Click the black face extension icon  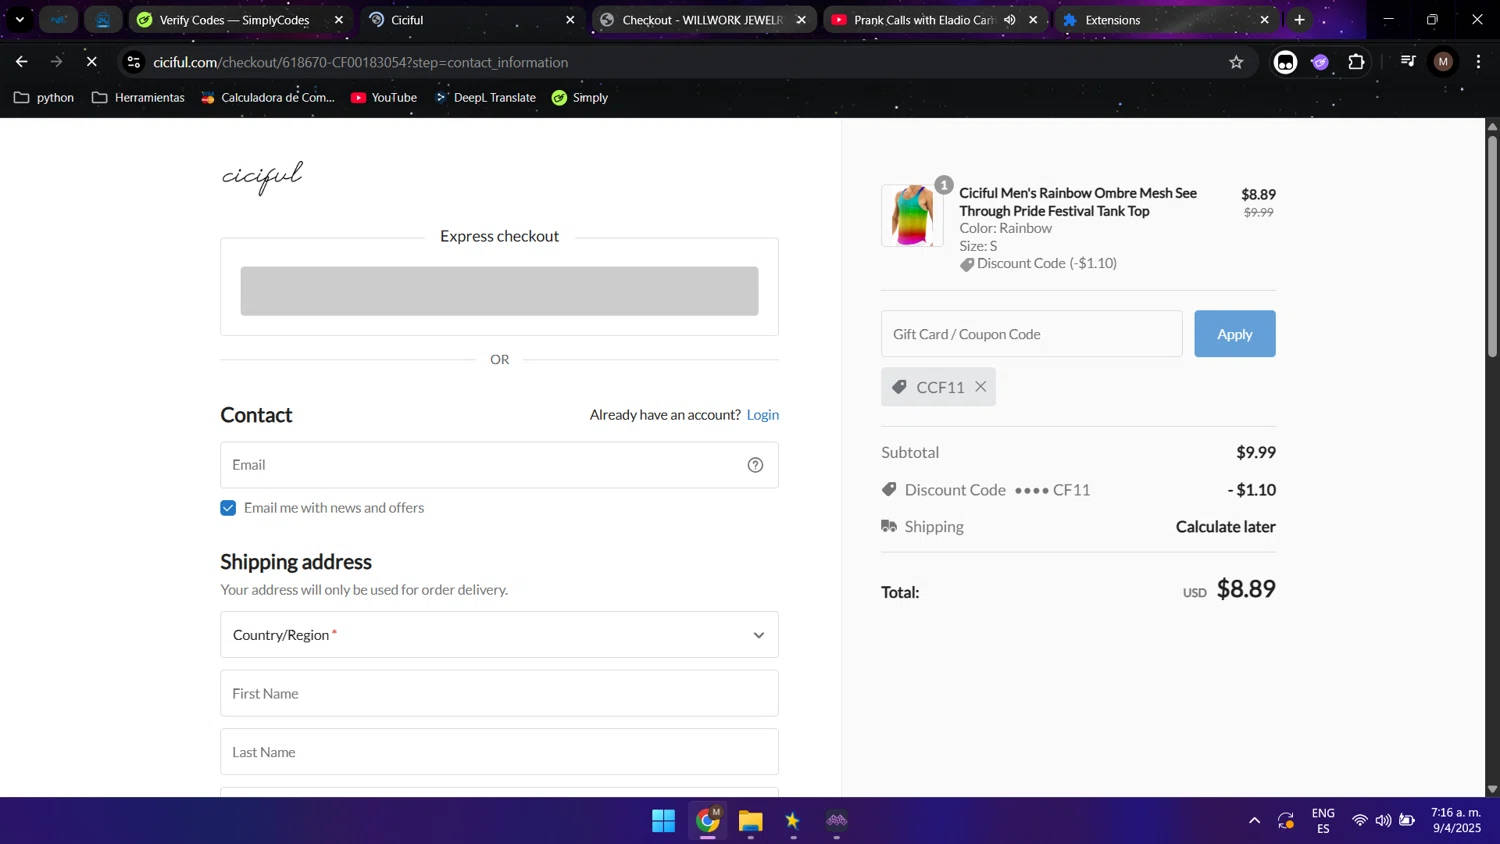point(1285,62)
